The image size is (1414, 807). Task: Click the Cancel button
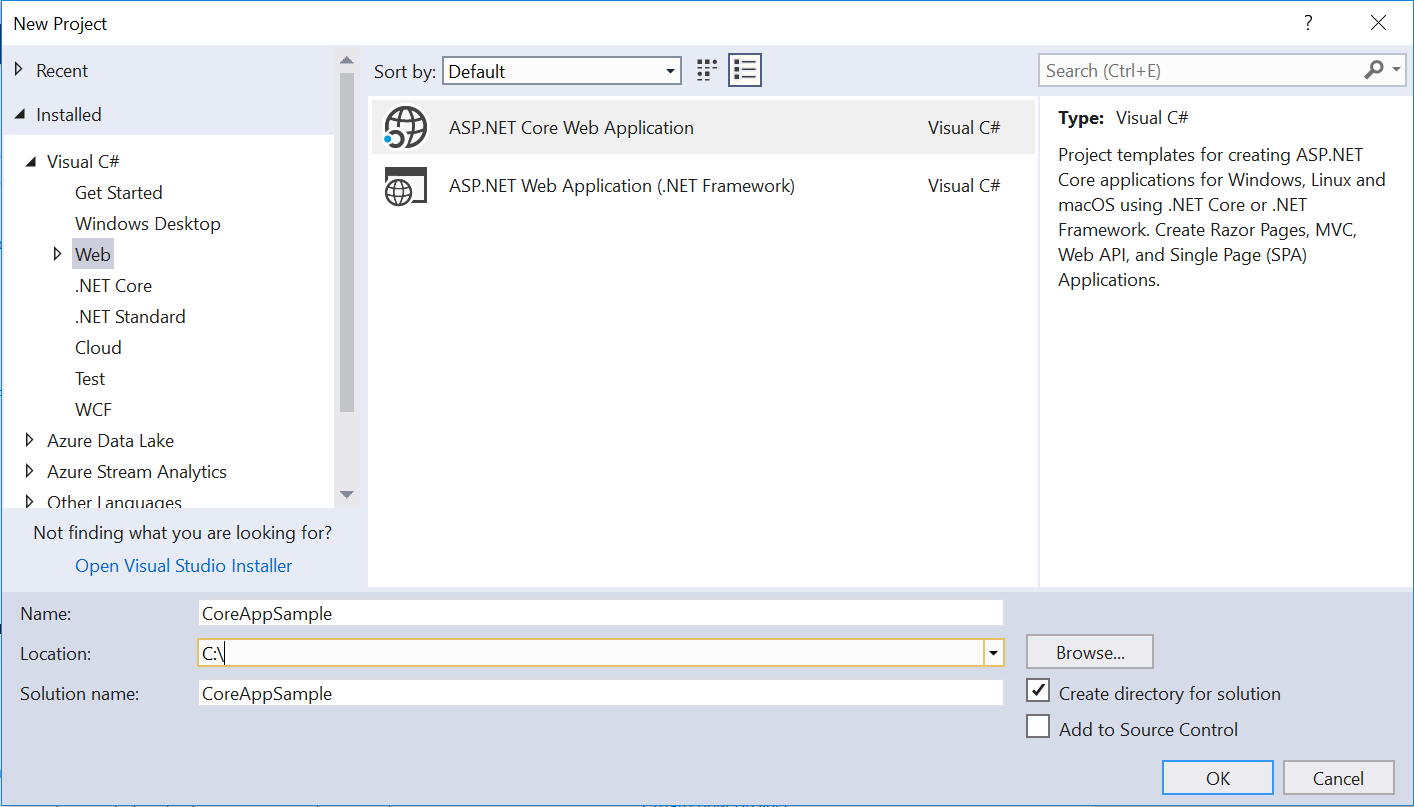click(x=1338, y=778)
